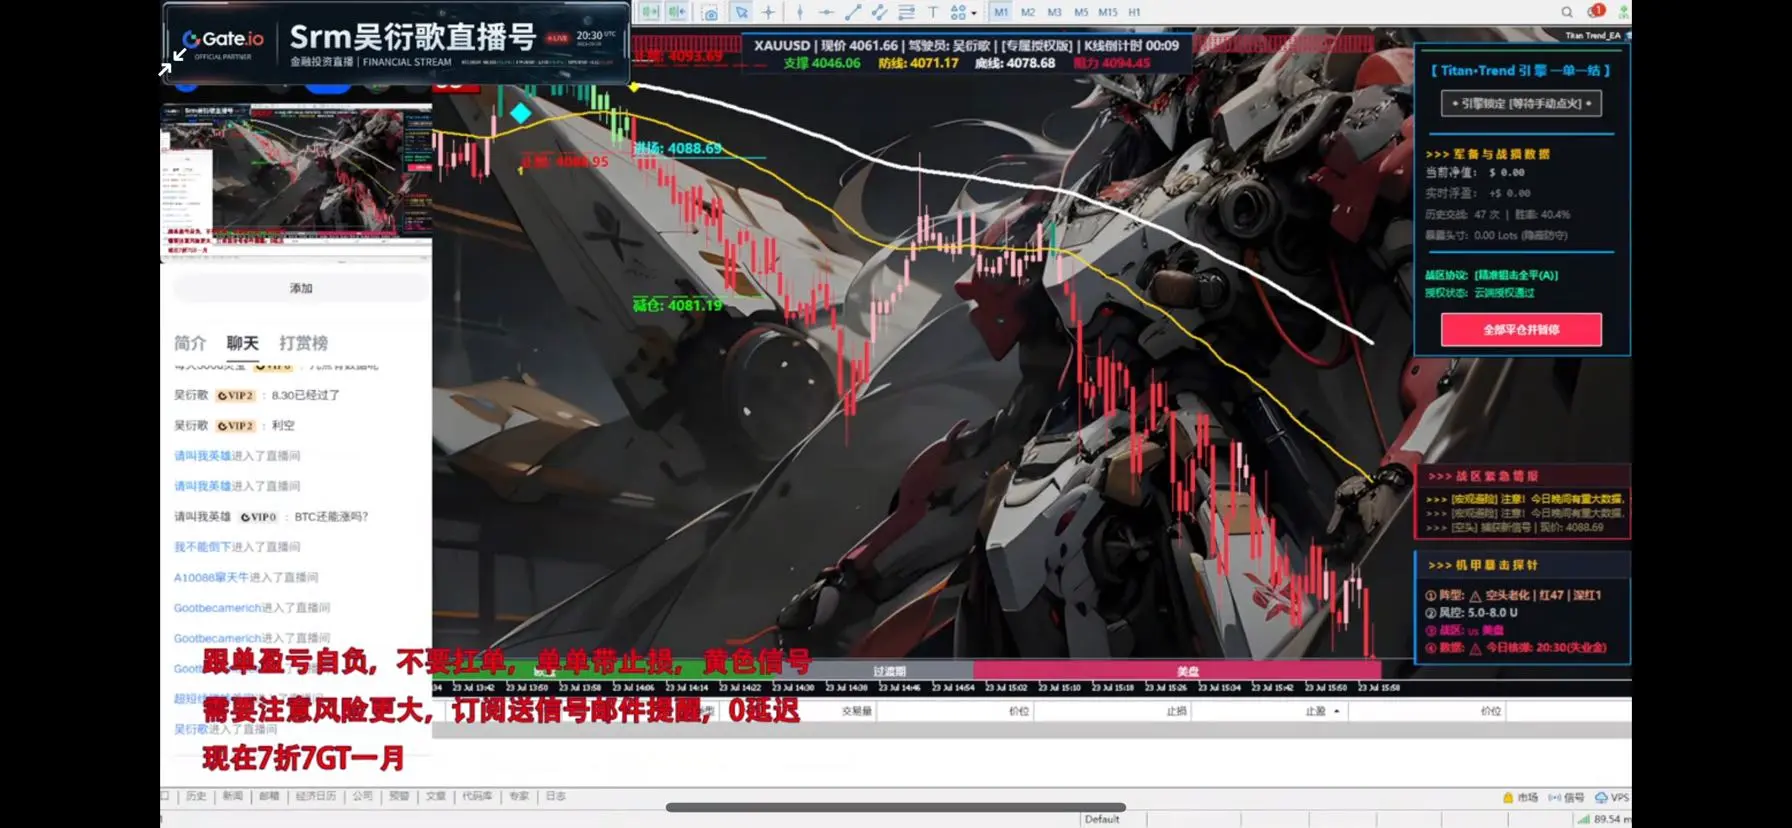Click username 我不能倒下 in chat
Viewport: 1792px width, 828px height.
[x=202, y=547]
